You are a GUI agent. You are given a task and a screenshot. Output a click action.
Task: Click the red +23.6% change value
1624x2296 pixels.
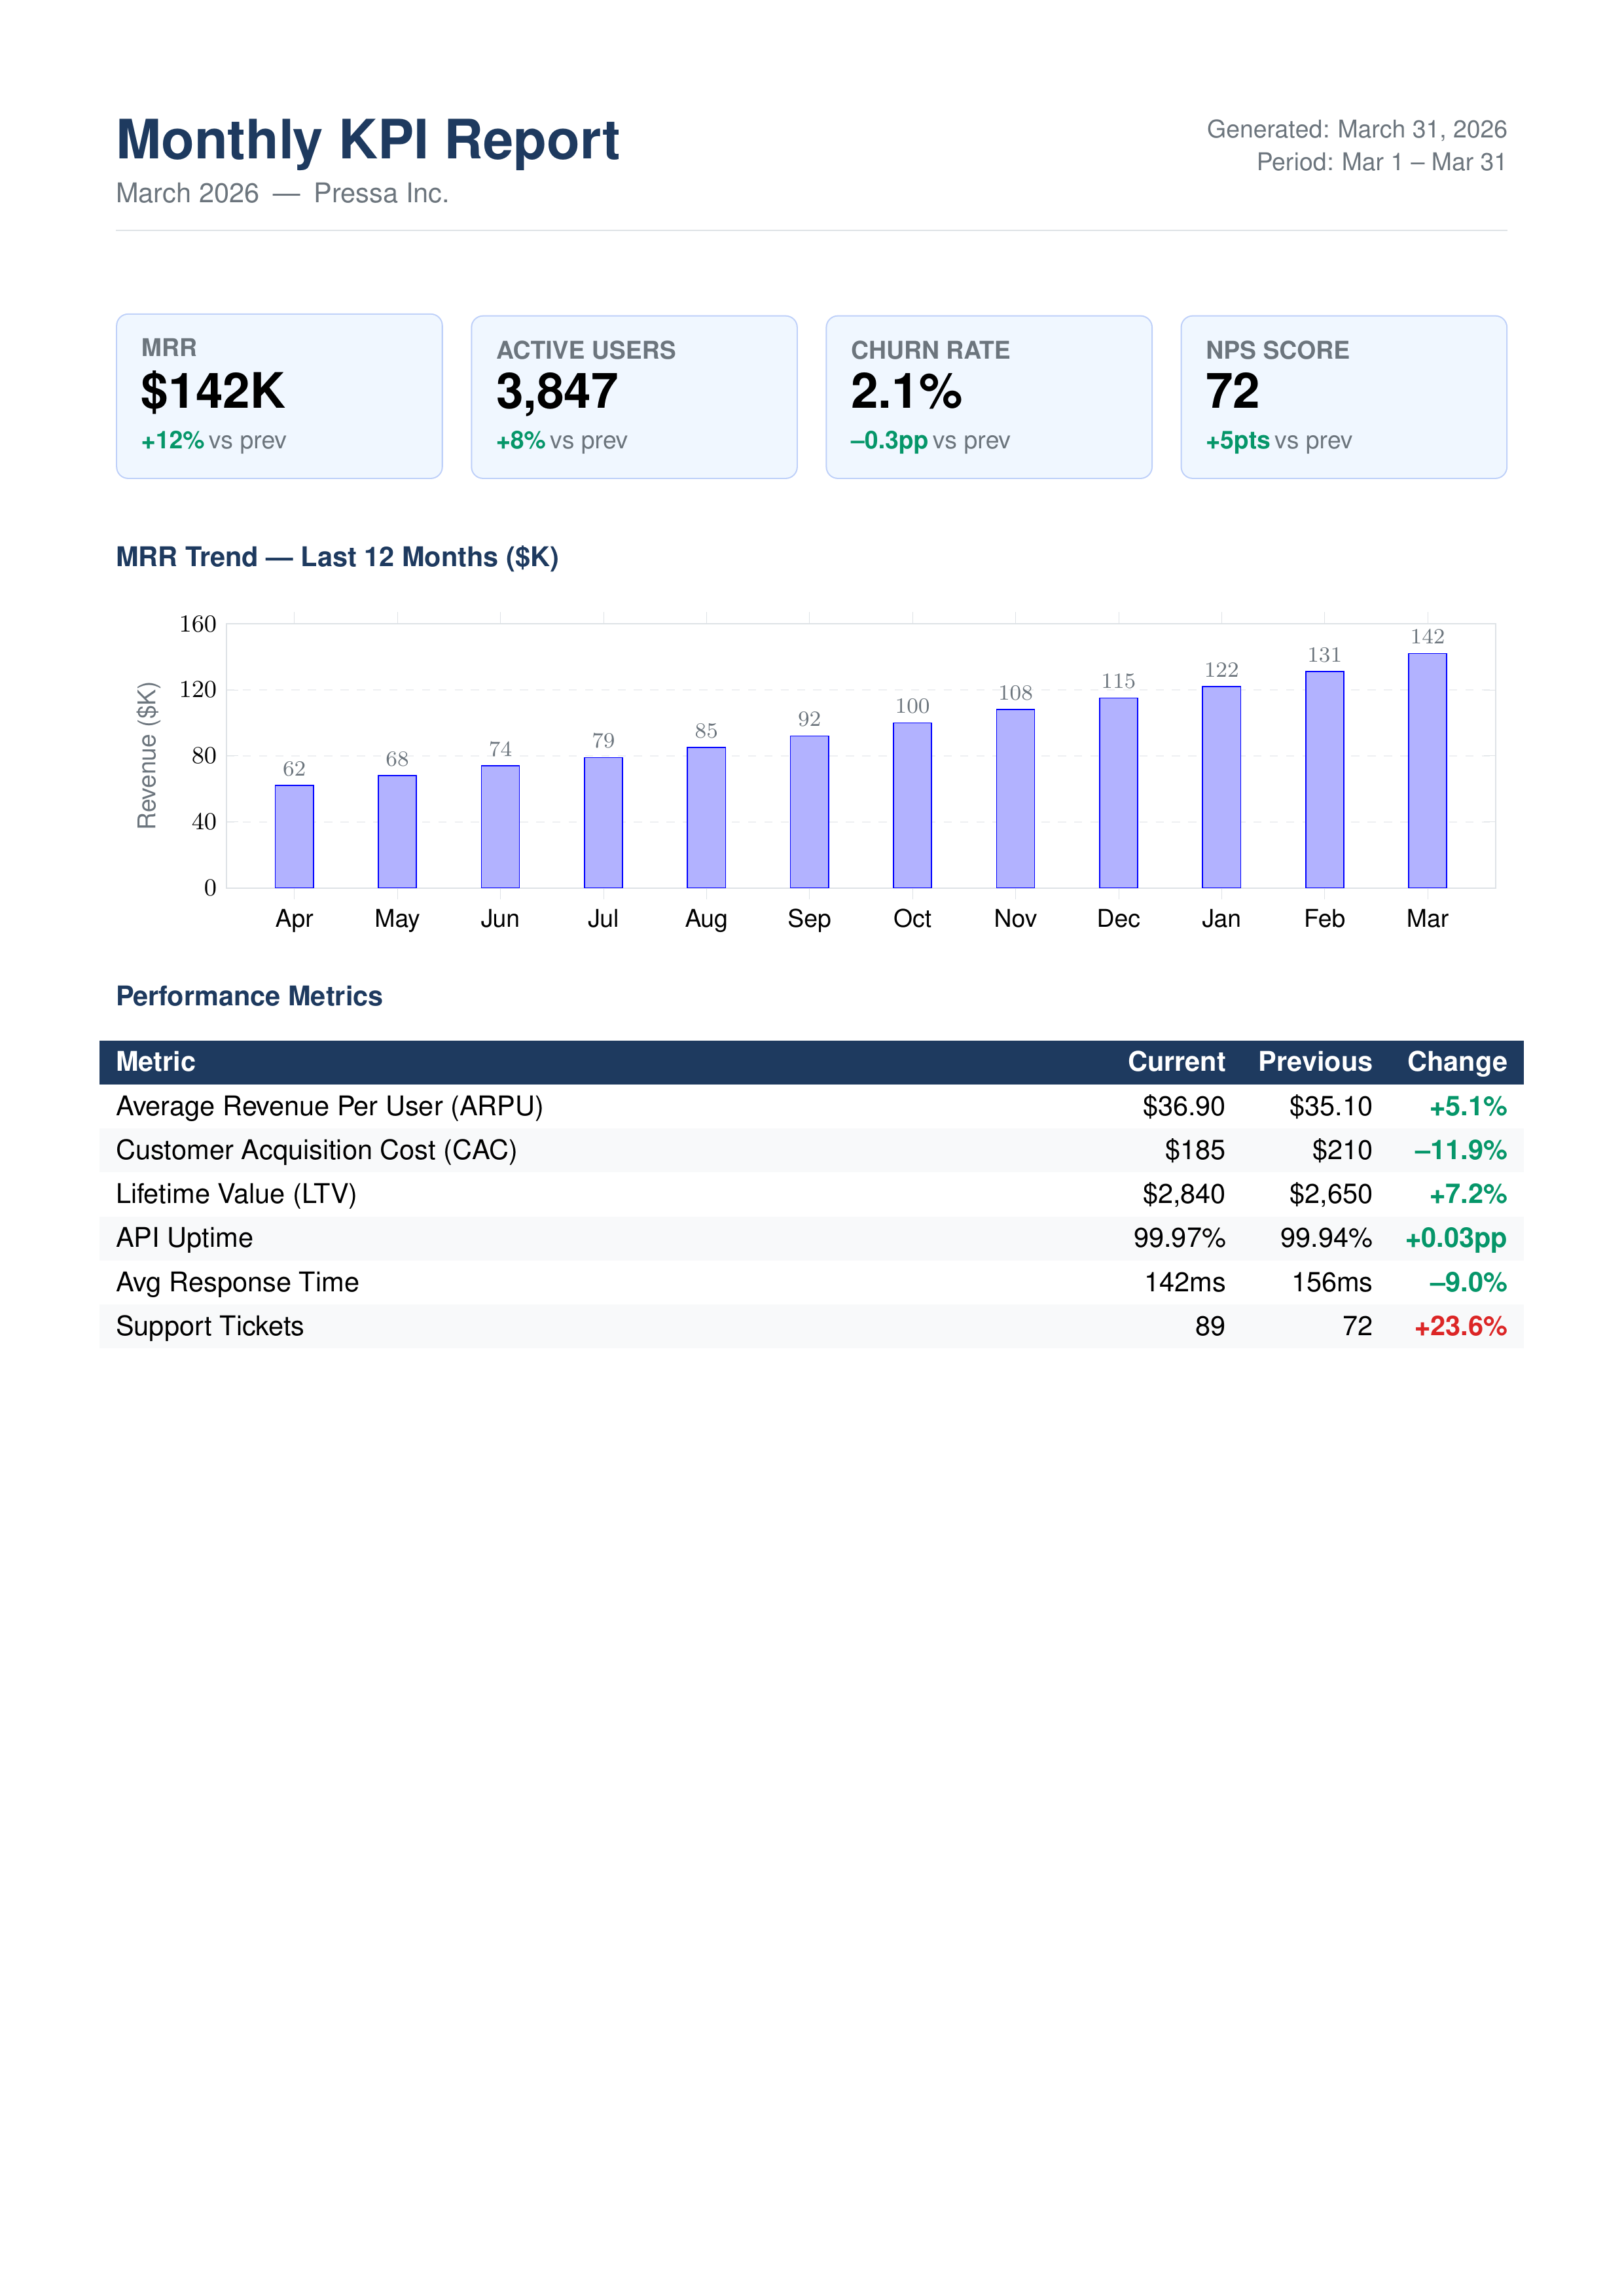pyautogui.click(x=1460, y=1327)
